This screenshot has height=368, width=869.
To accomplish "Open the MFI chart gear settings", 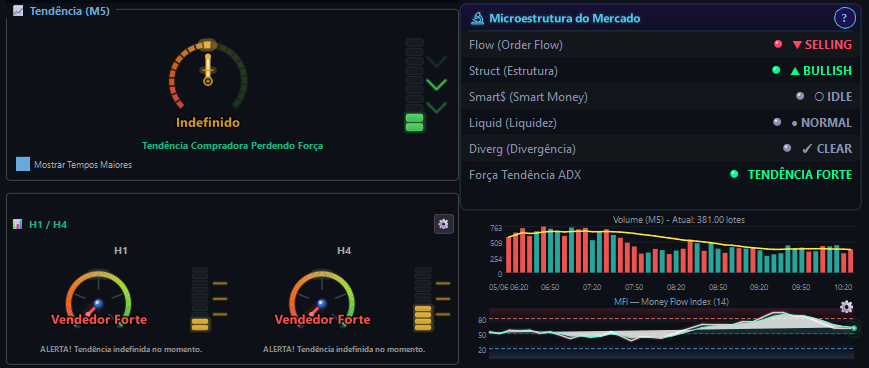I will (x=846, y=307).
